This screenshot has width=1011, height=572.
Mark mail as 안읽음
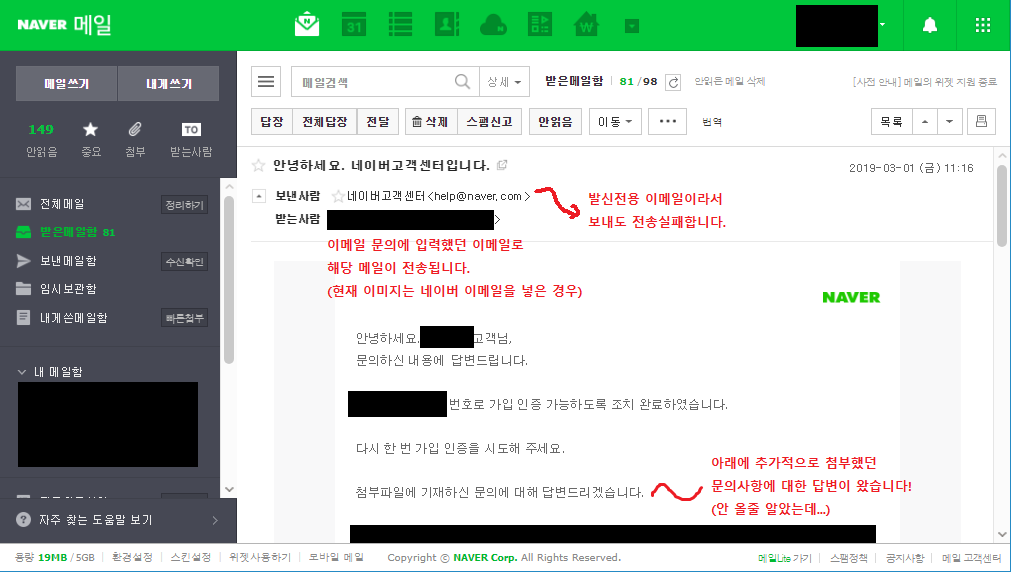tap(555, 121)
